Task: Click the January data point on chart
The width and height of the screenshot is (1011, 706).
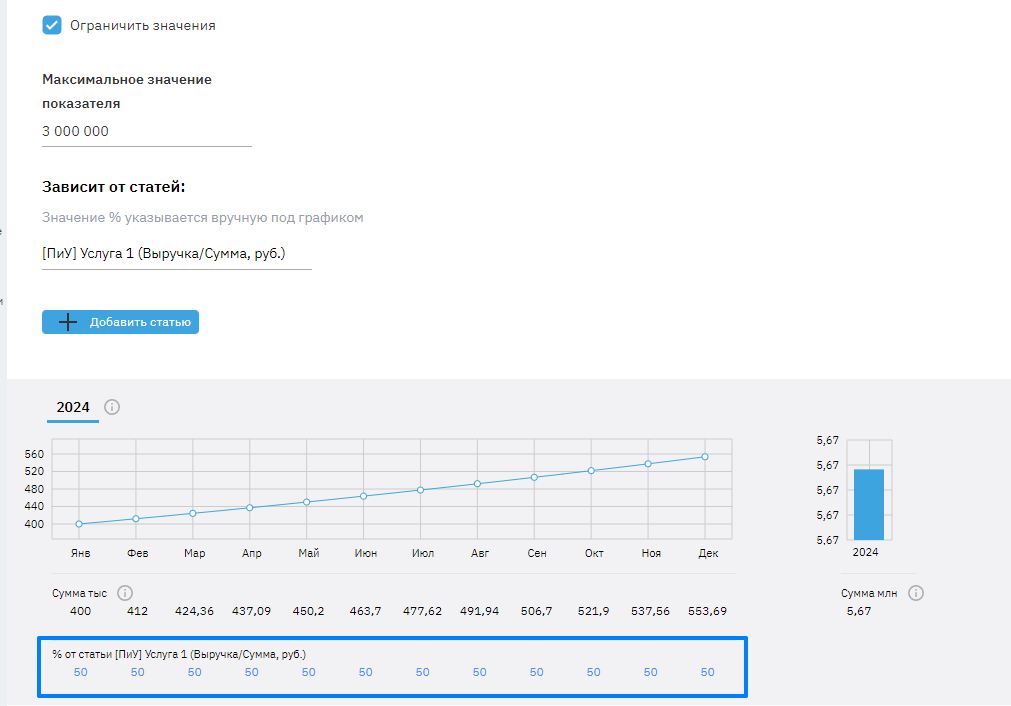Action: [x=78, y=524]
